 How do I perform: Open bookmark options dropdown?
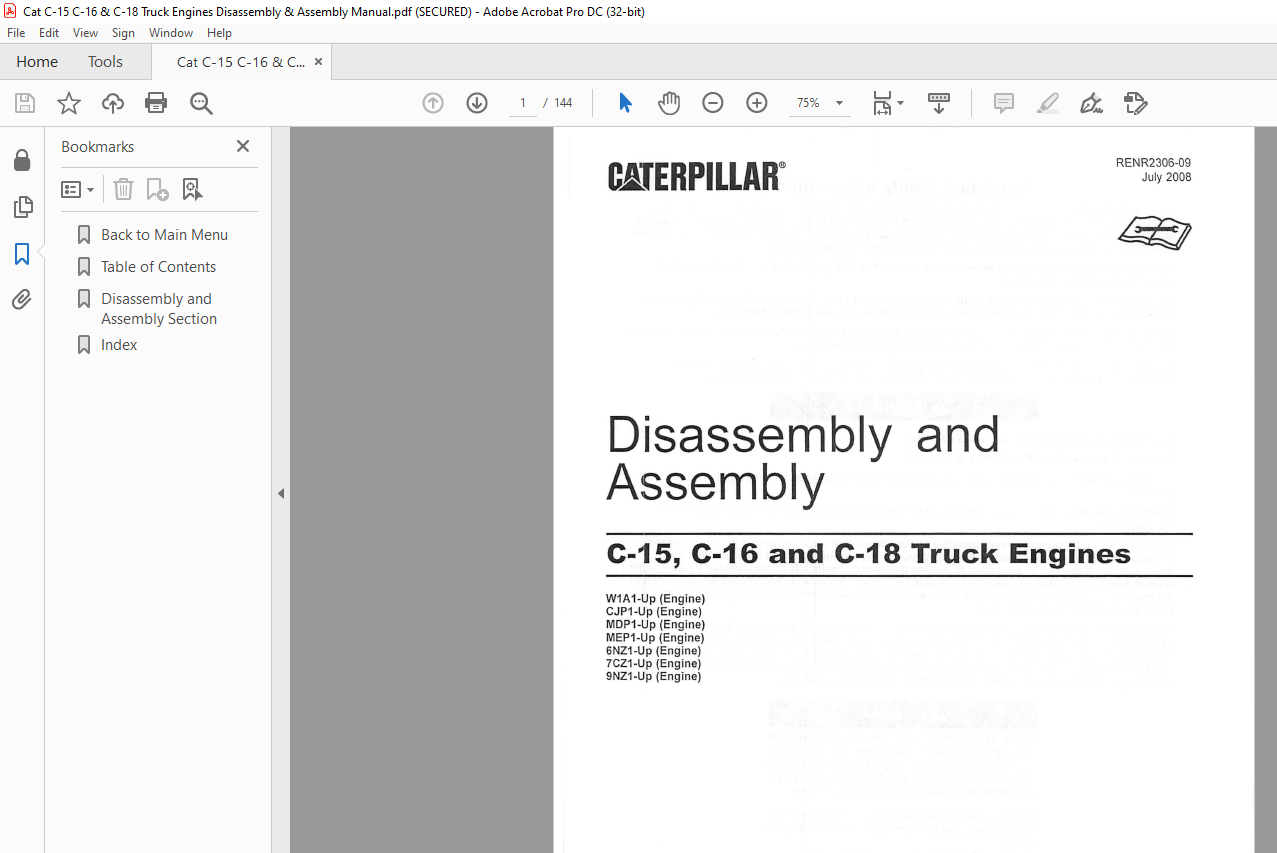(78, 189)
